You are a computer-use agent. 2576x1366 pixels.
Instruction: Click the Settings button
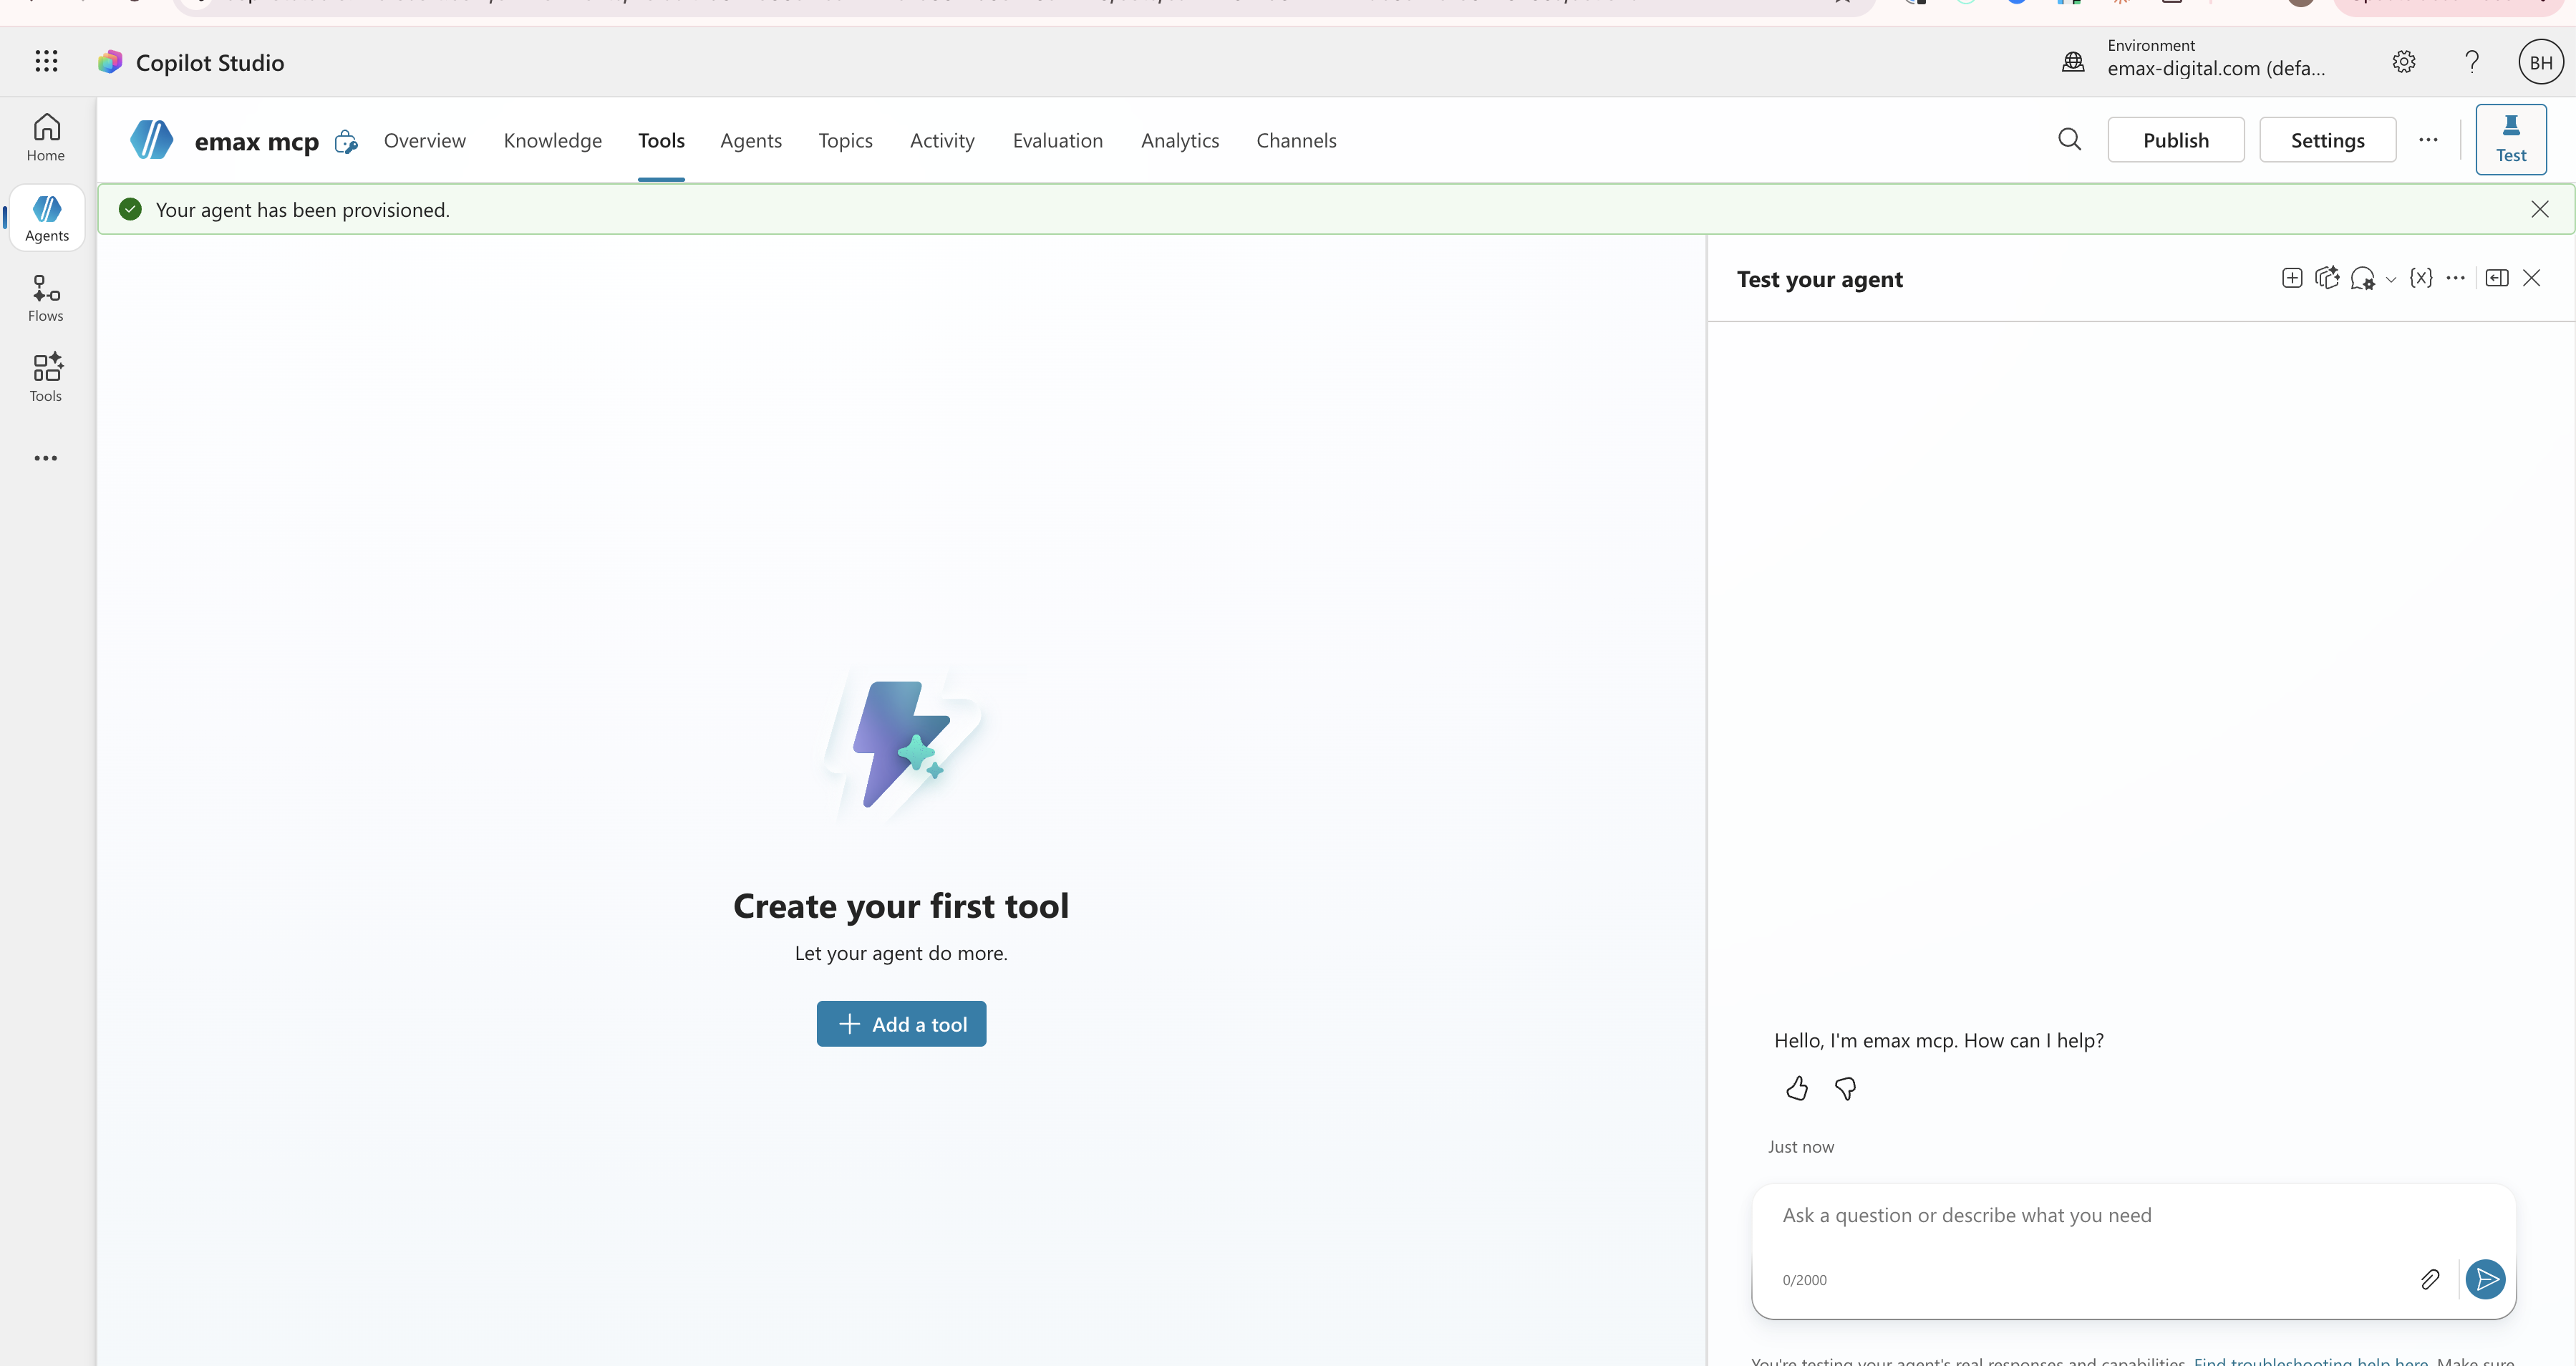coord(2328,140)
